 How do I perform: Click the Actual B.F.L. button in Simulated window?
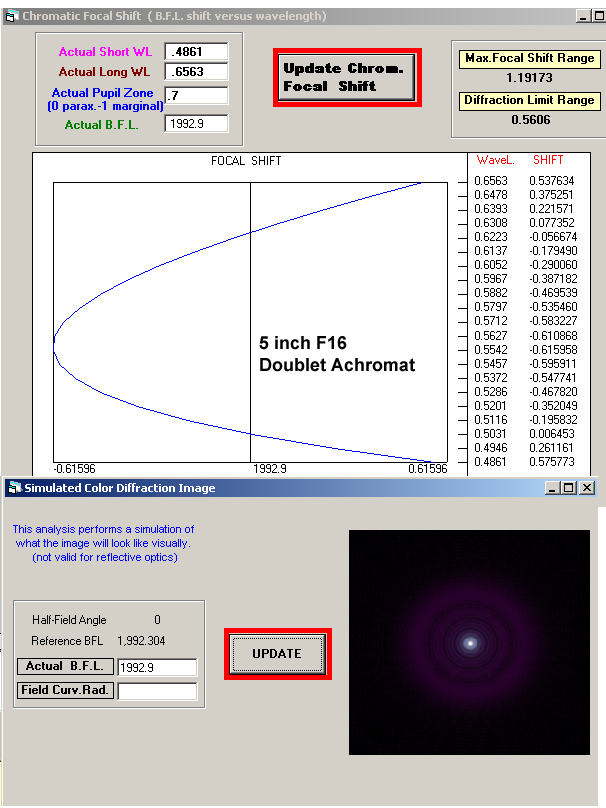65,666
